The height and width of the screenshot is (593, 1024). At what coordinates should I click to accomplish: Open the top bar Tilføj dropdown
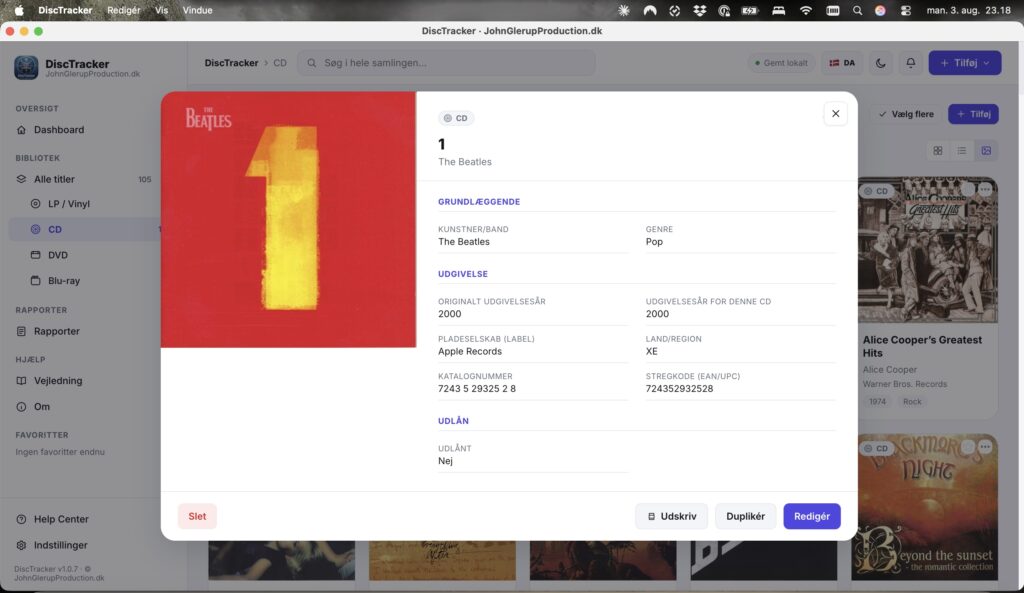(x=965, y=63)
